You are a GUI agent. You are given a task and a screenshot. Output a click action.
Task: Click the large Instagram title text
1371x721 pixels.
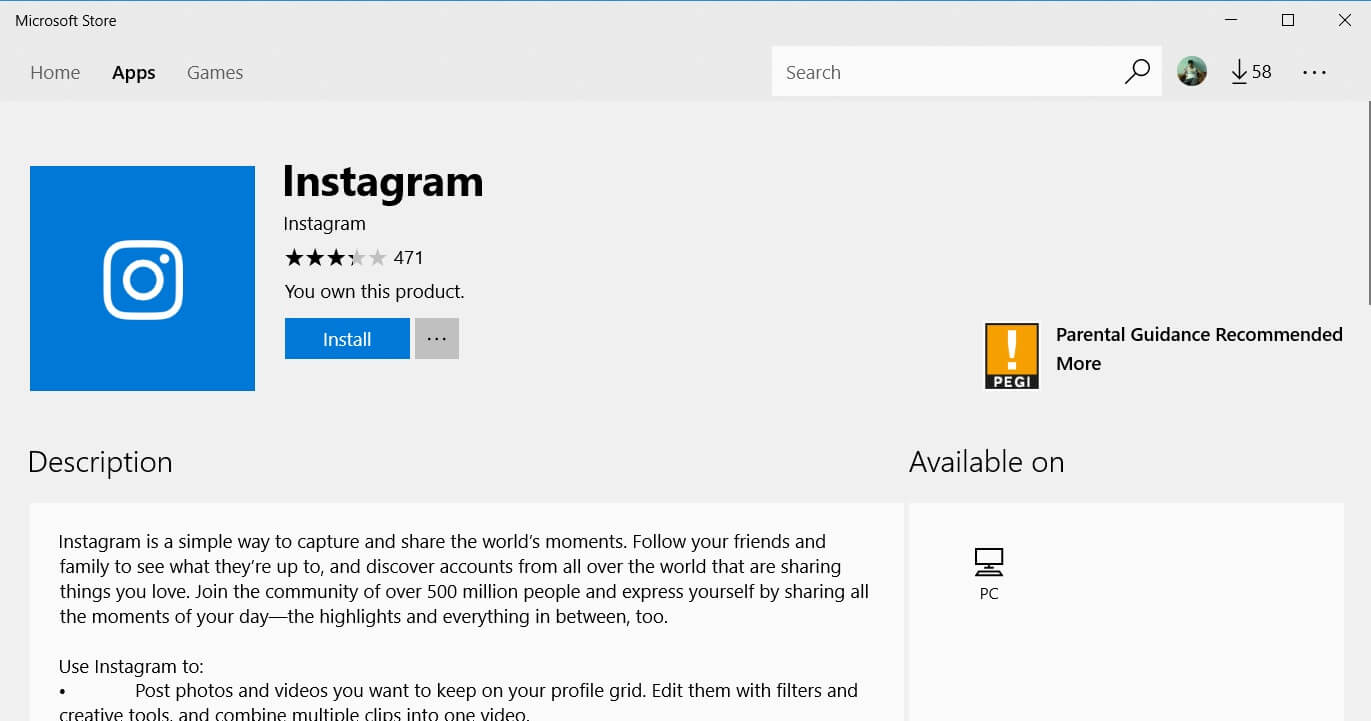coord(383,181)
